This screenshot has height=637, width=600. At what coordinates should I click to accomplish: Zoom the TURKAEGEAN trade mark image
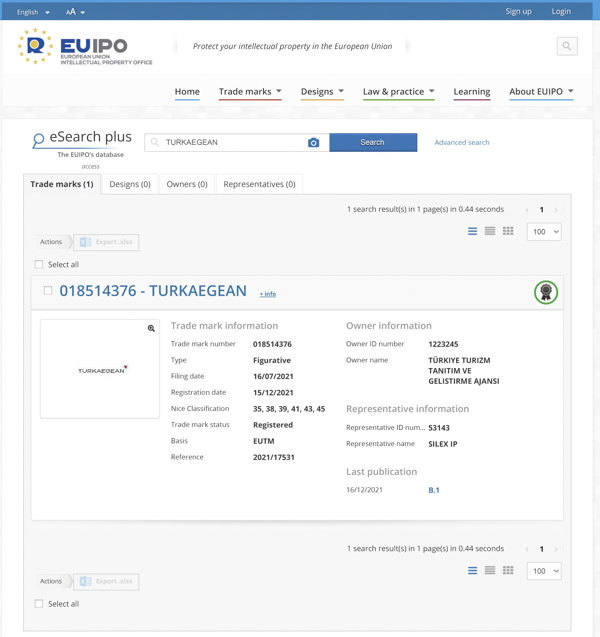click(151, 328)
